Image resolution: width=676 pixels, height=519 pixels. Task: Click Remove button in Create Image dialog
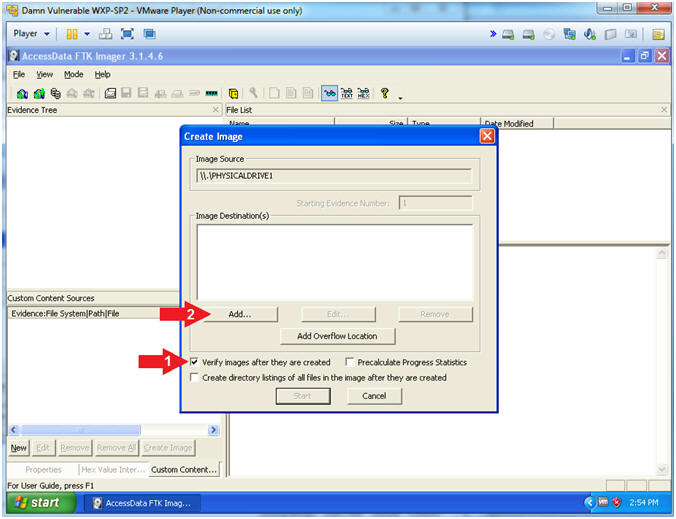coord(435,314)
